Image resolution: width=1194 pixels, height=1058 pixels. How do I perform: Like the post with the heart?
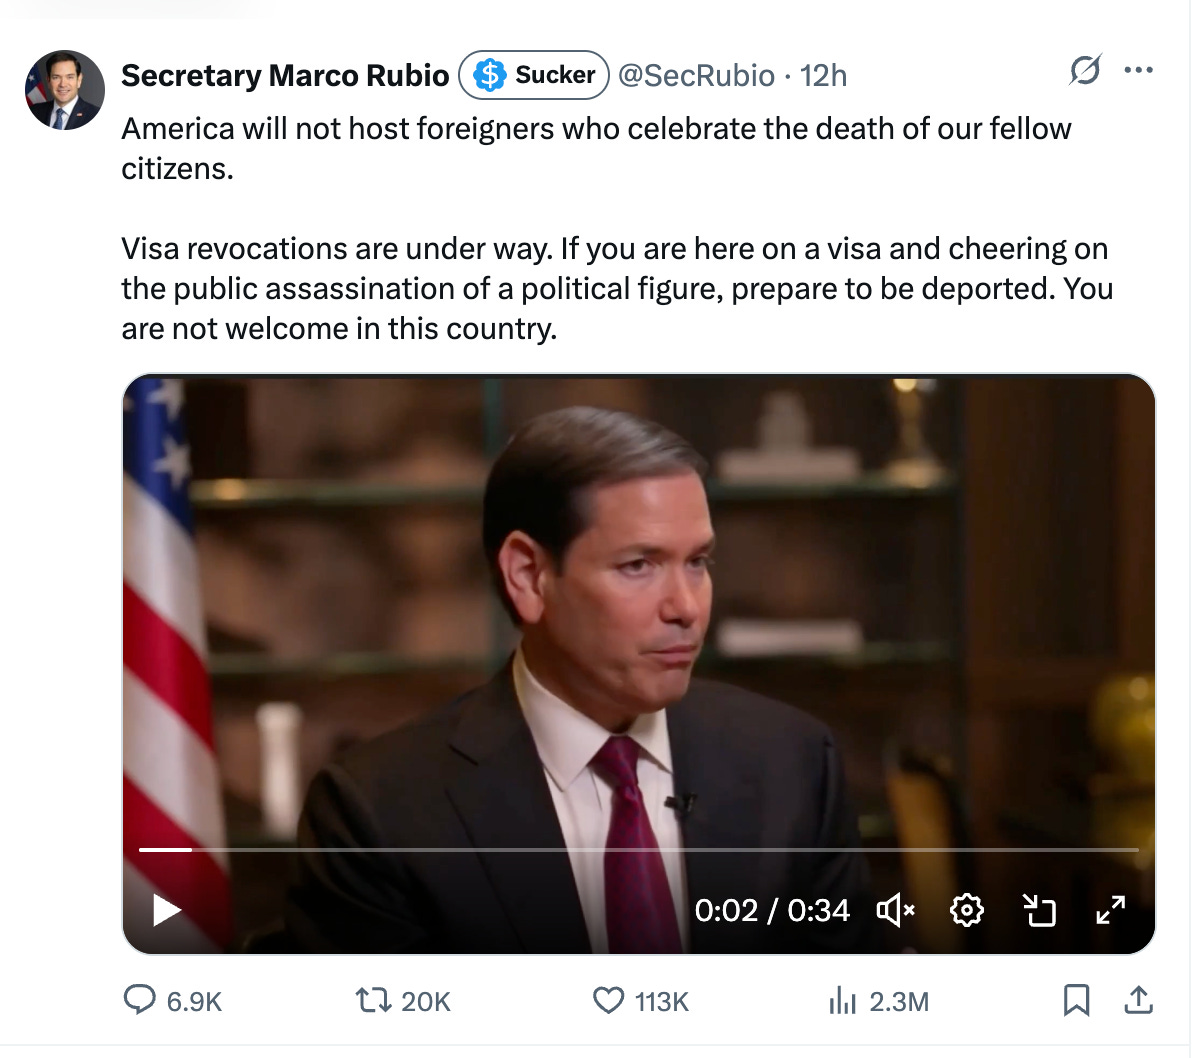609,1000
